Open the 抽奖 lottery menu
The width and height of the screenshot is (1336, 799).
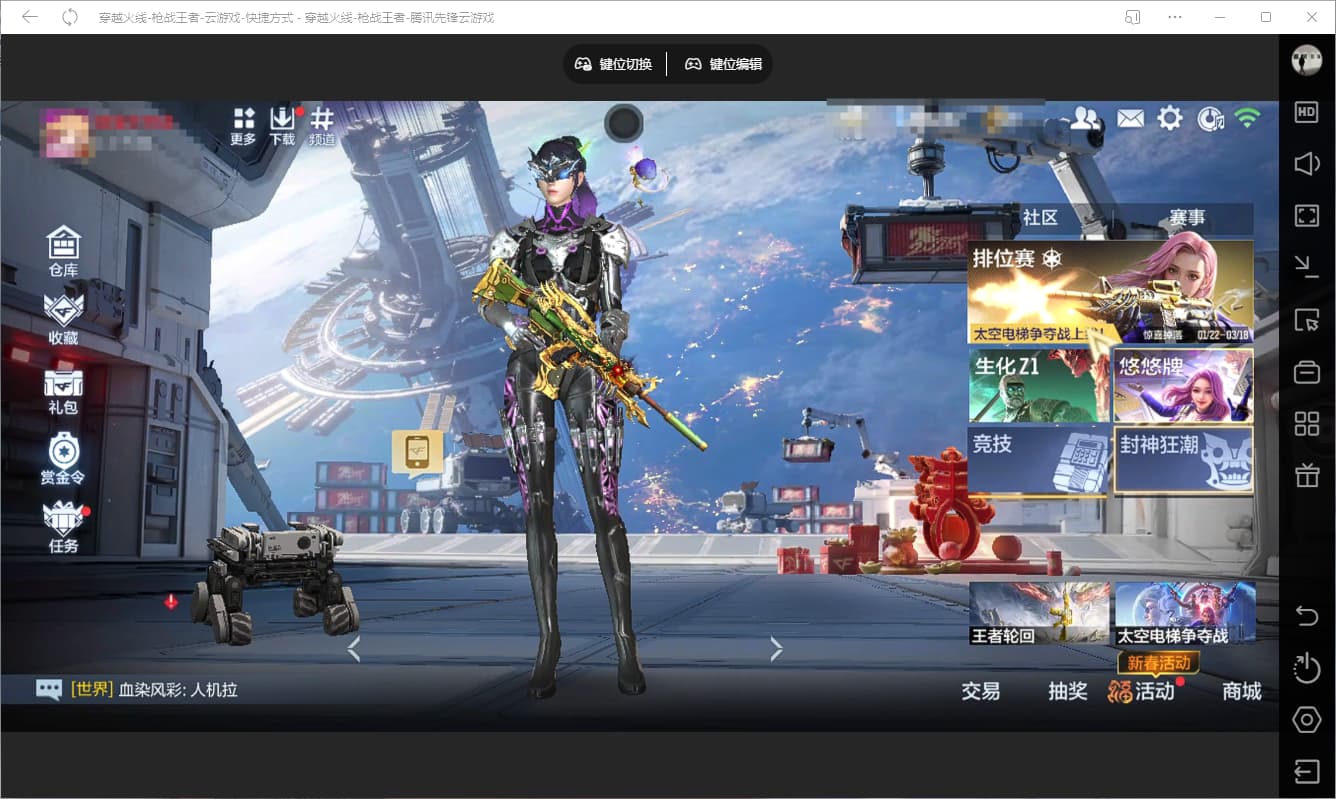(1068, 691)
